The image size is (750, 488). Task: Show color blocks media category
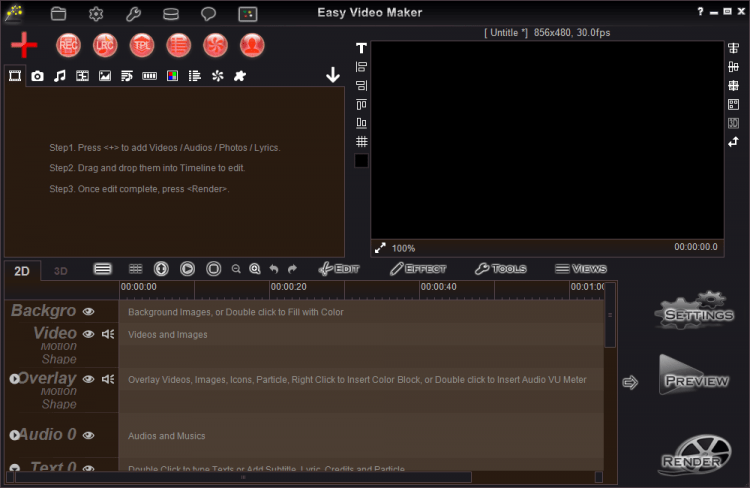pos(172,76)
